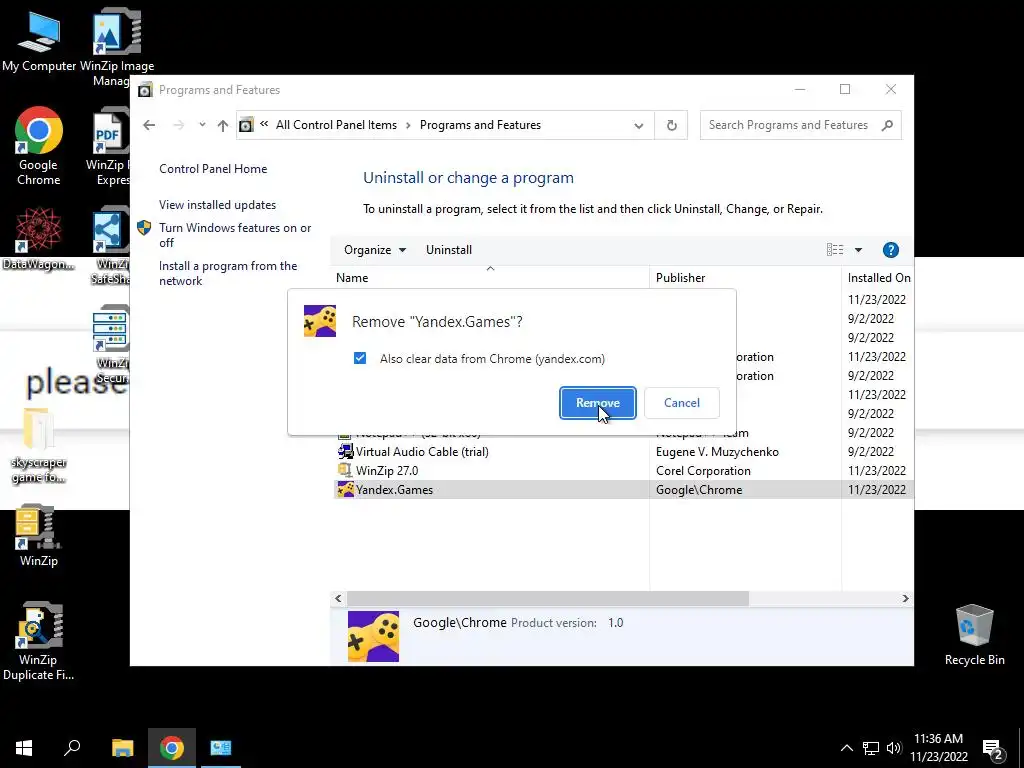Click Corel Corporation publisher cell
Viewport: 1024px width, 768px height.
703,471
